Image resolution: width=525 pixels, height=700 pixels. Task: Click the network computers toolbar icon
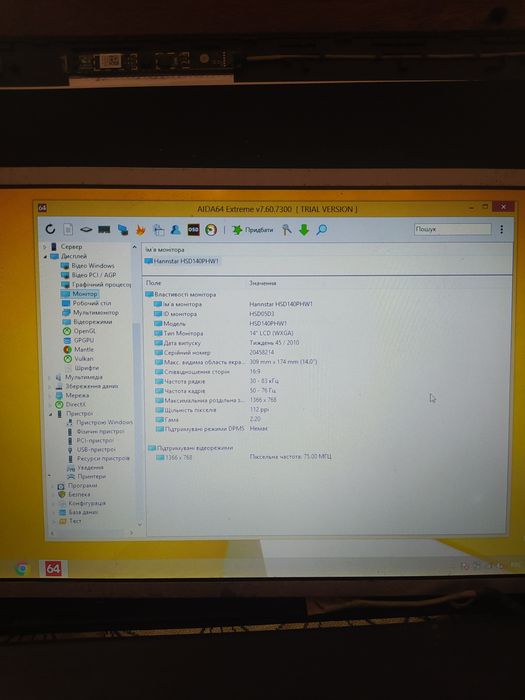tap(123, 229)
